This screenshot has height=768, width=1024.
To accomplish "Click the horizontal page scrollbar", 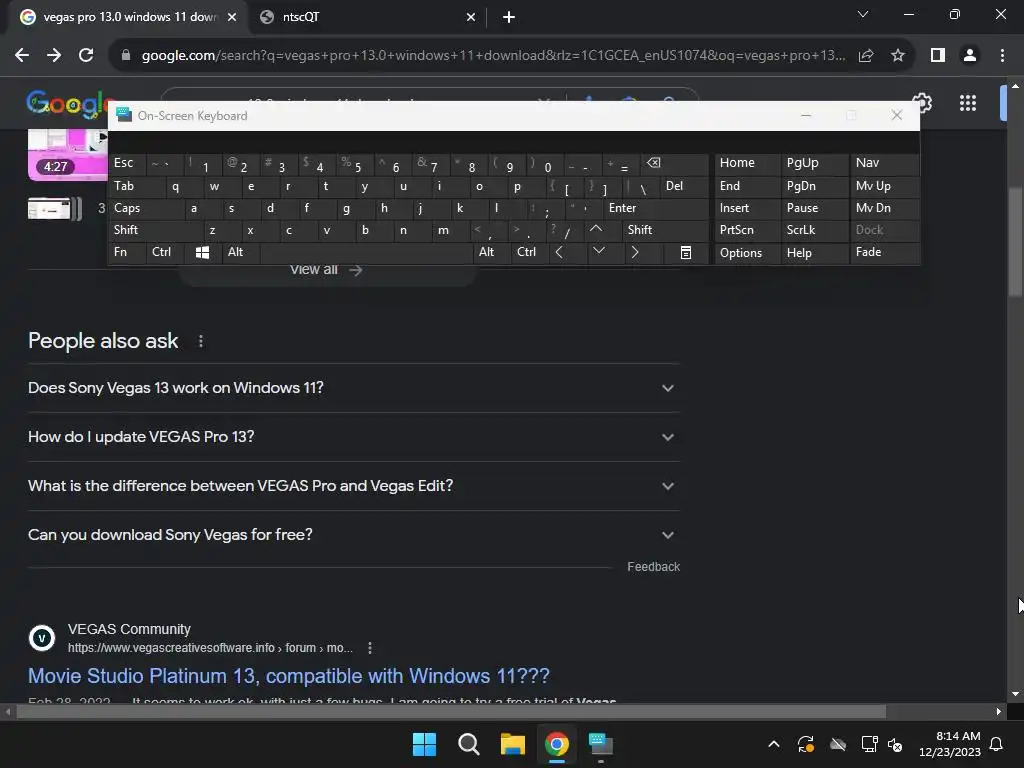I will click(451, 711).
